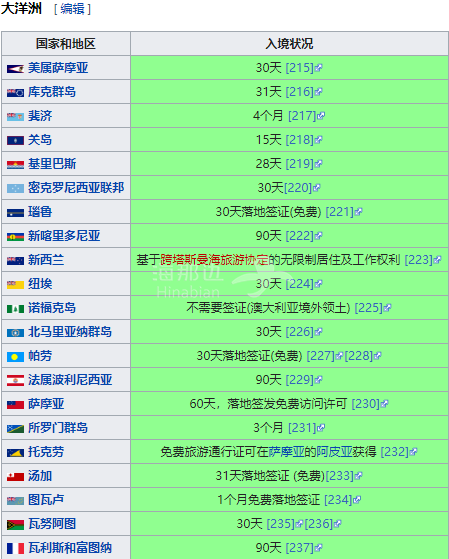Open reference [236] for Vanuatu
Screen dimensions: 449x559
pyautogui.click(x=318, y=524)
